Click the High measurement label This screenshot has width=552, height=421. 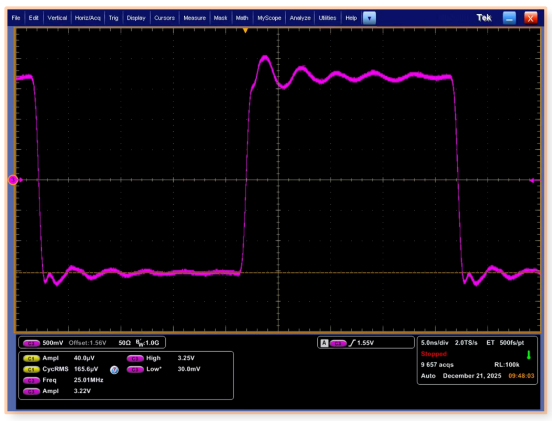pyautogui.click(x=153, y=358)
